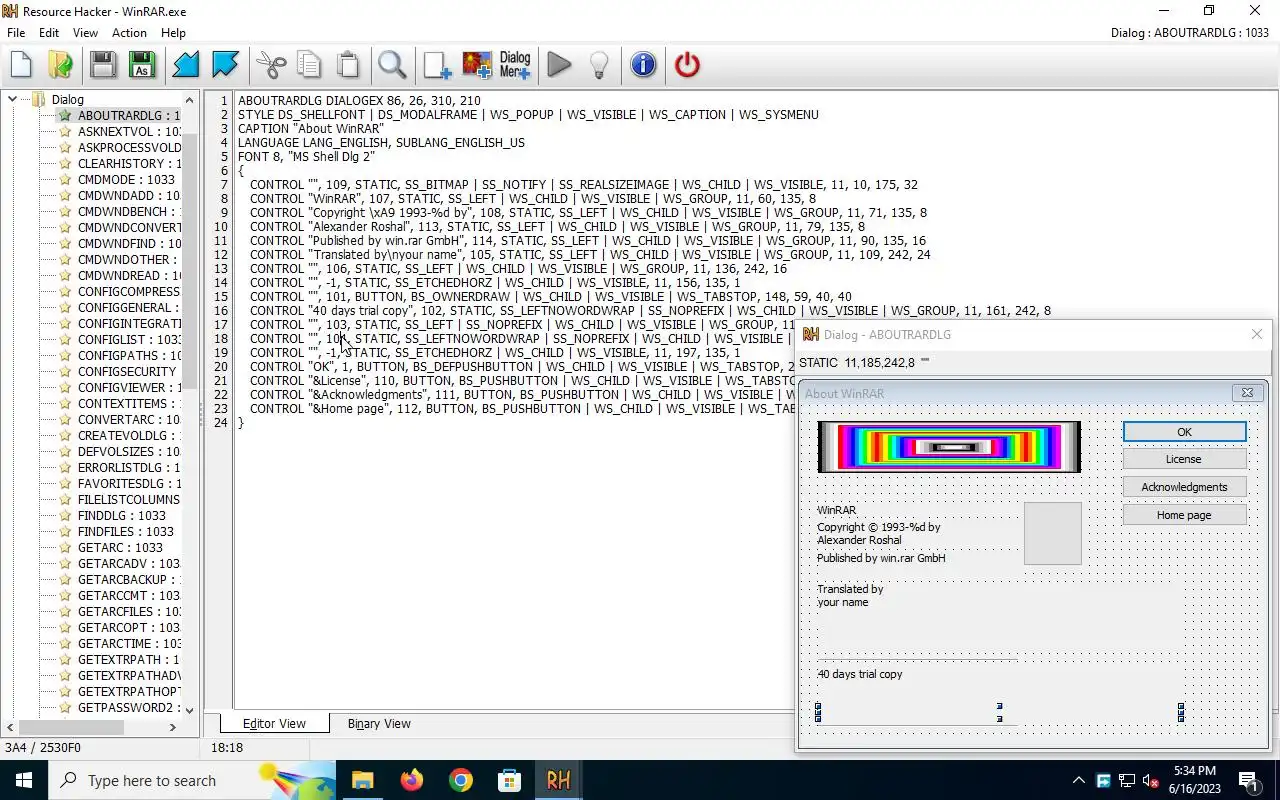Click OK button in About WinRAR preview
The width and height of the screenshot is (1280, 800).
[1184, 432]
